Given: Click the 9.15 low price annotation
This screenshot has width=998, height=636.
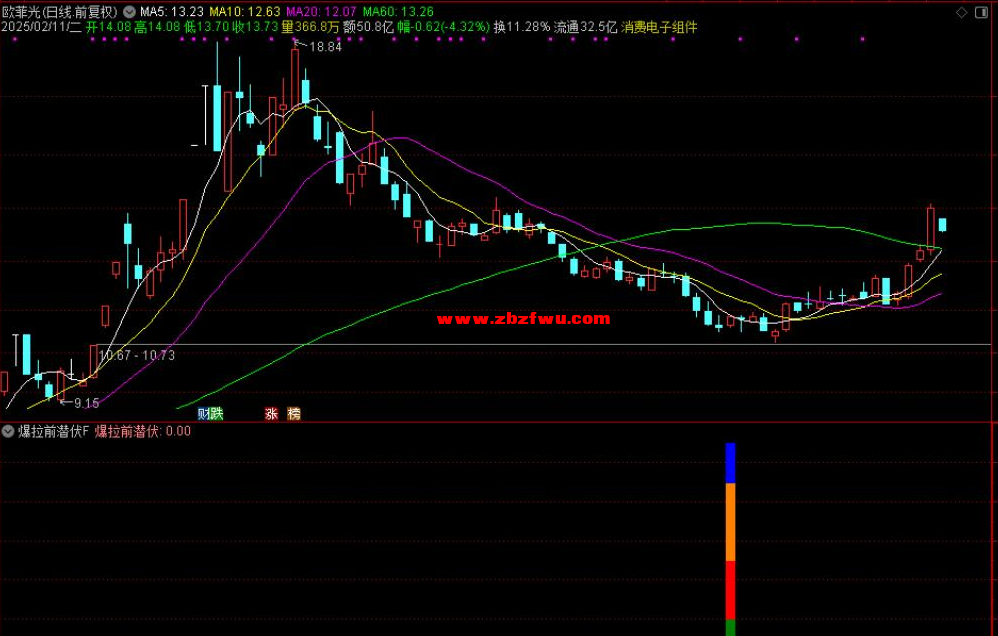Looking at the screenshot, I should coord(87,403).
